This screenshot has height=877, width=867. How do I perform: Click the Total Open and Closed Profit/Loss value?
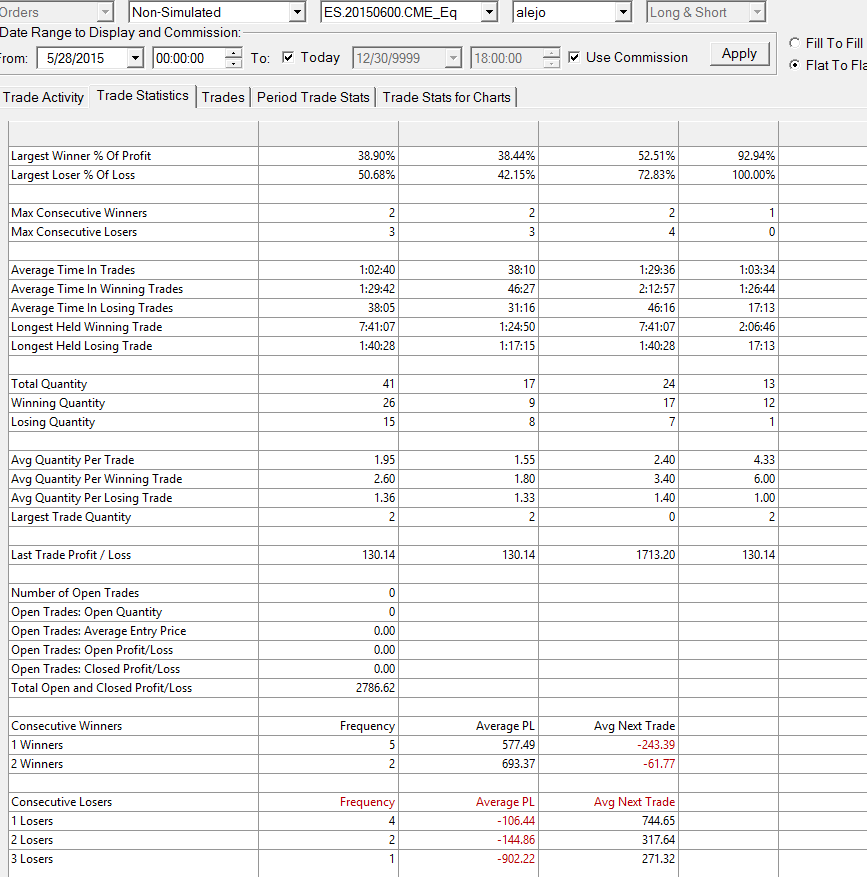tap(375, 688)
